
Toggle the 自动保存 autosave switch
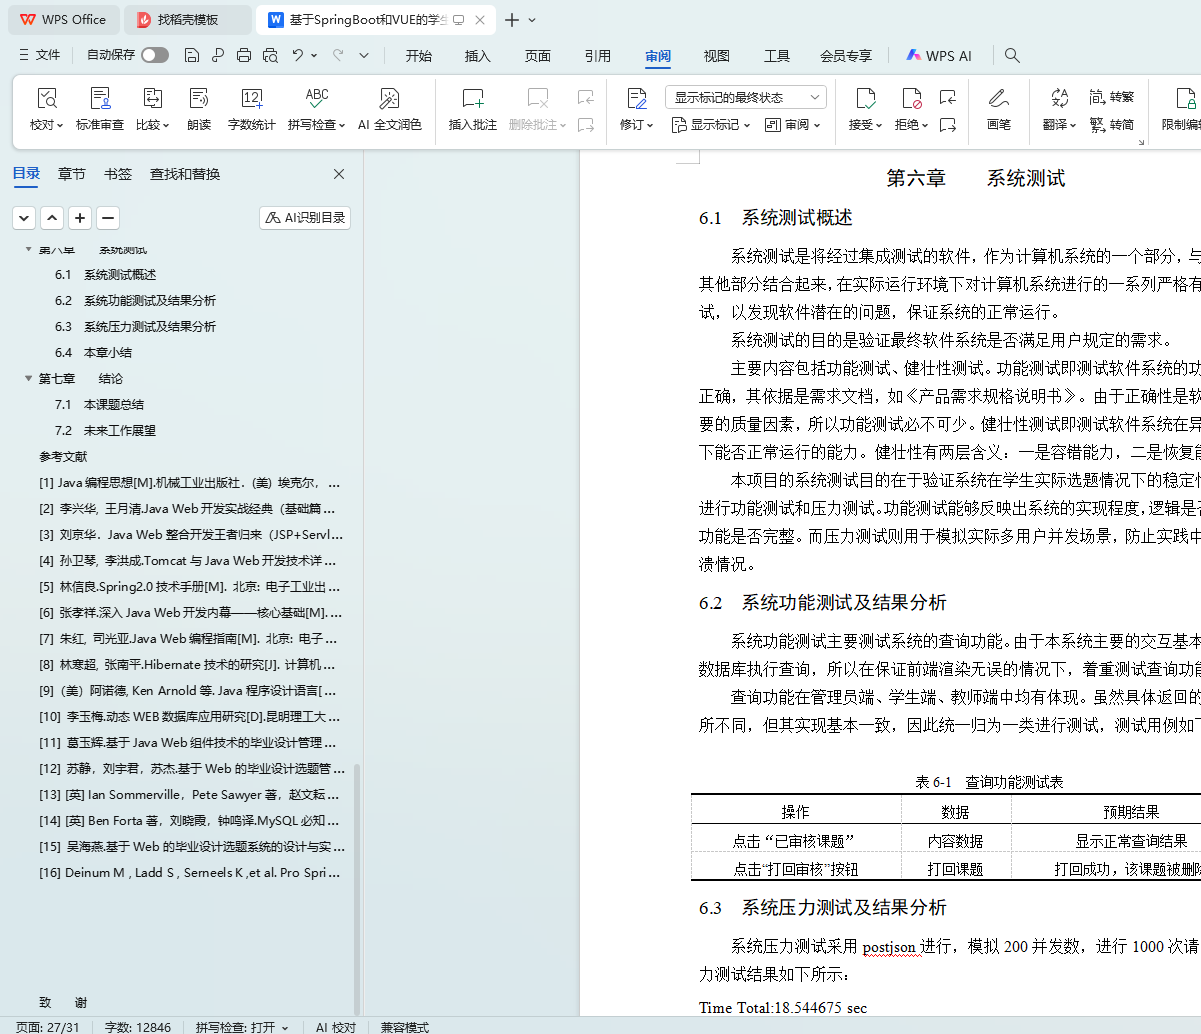click(x=154, y=56)
